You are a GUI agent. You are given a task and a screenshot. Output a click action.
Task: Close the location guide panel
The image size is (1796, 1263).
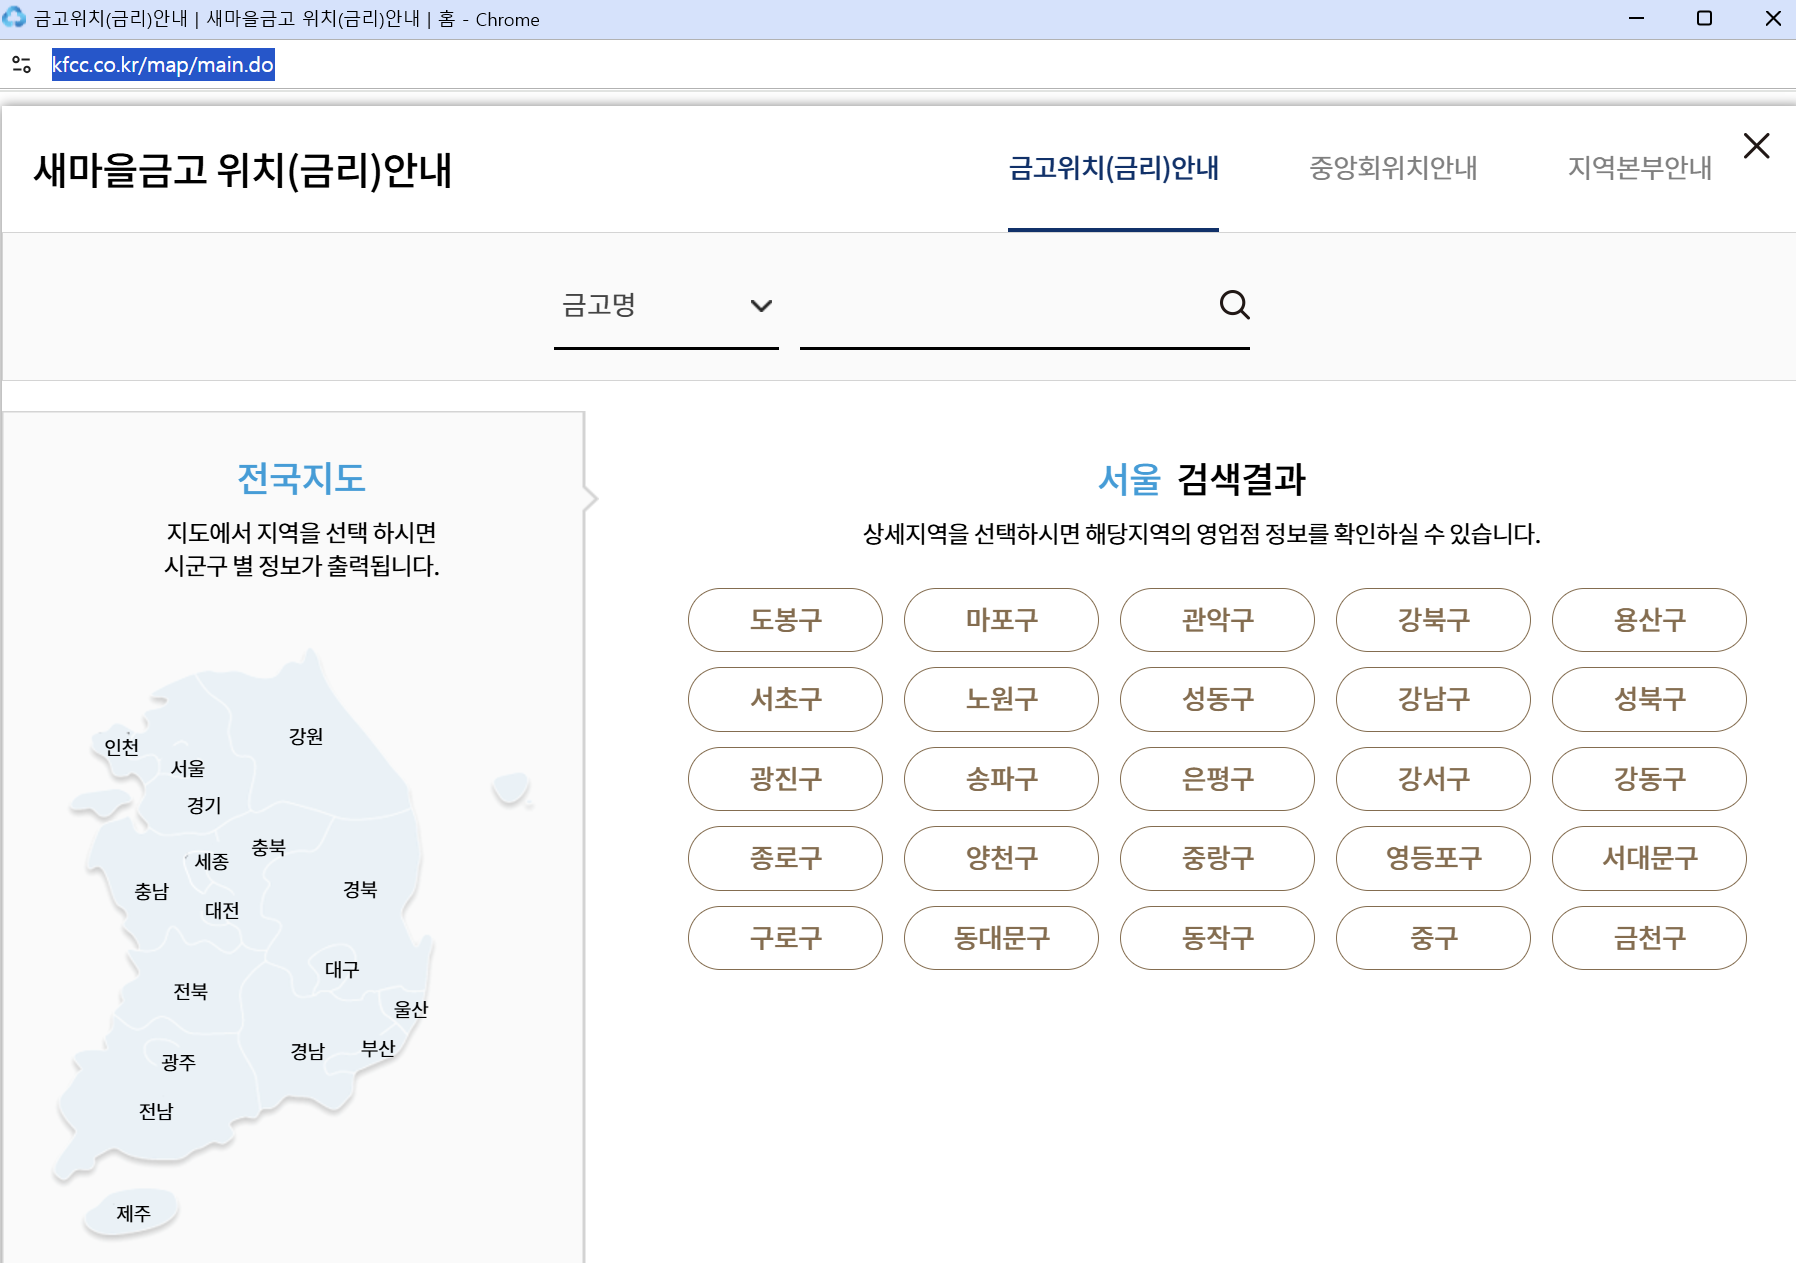click(x=1756, y=146)
